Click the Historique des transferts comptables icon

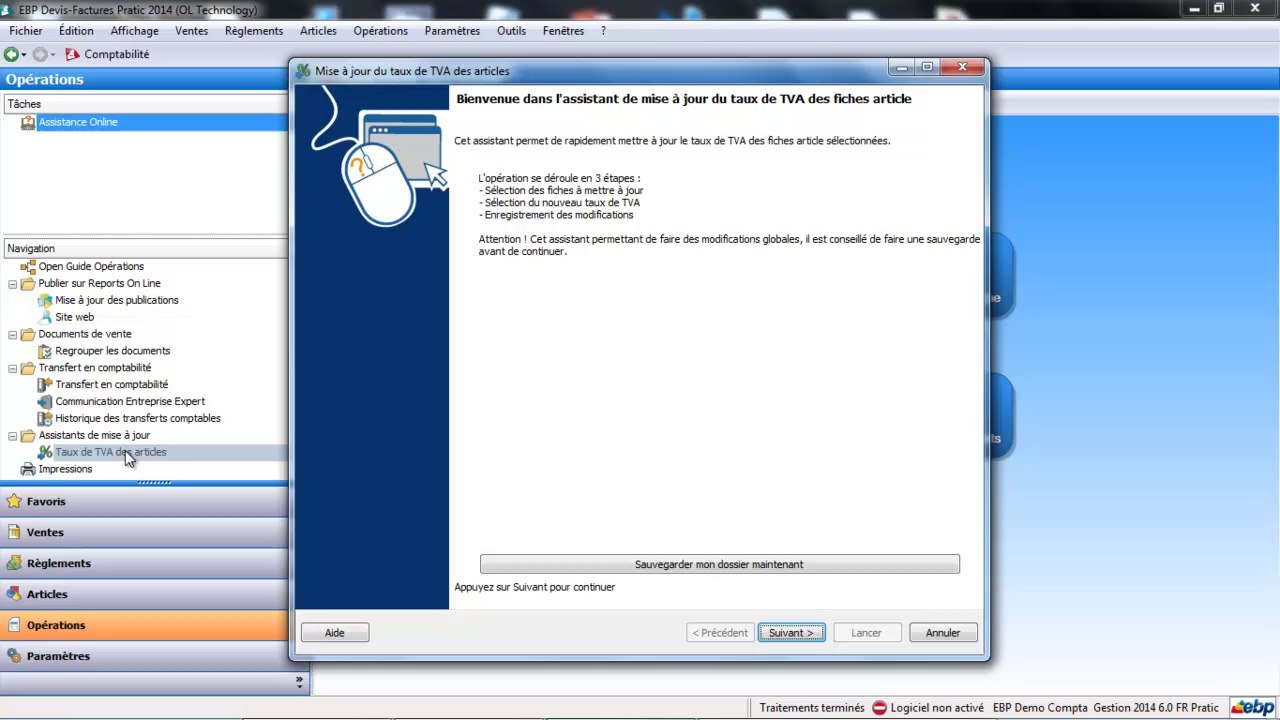45,418
